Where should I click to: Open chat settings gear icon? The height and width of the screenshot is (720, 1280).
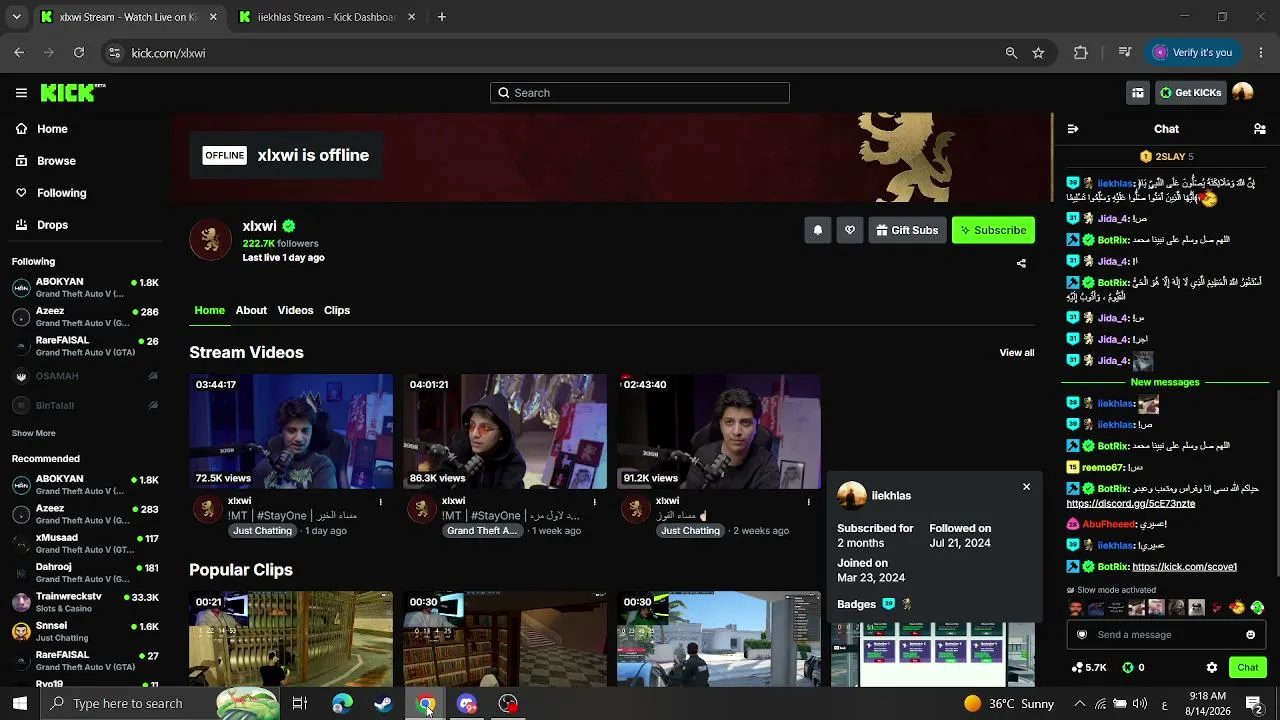point(1212,667)
